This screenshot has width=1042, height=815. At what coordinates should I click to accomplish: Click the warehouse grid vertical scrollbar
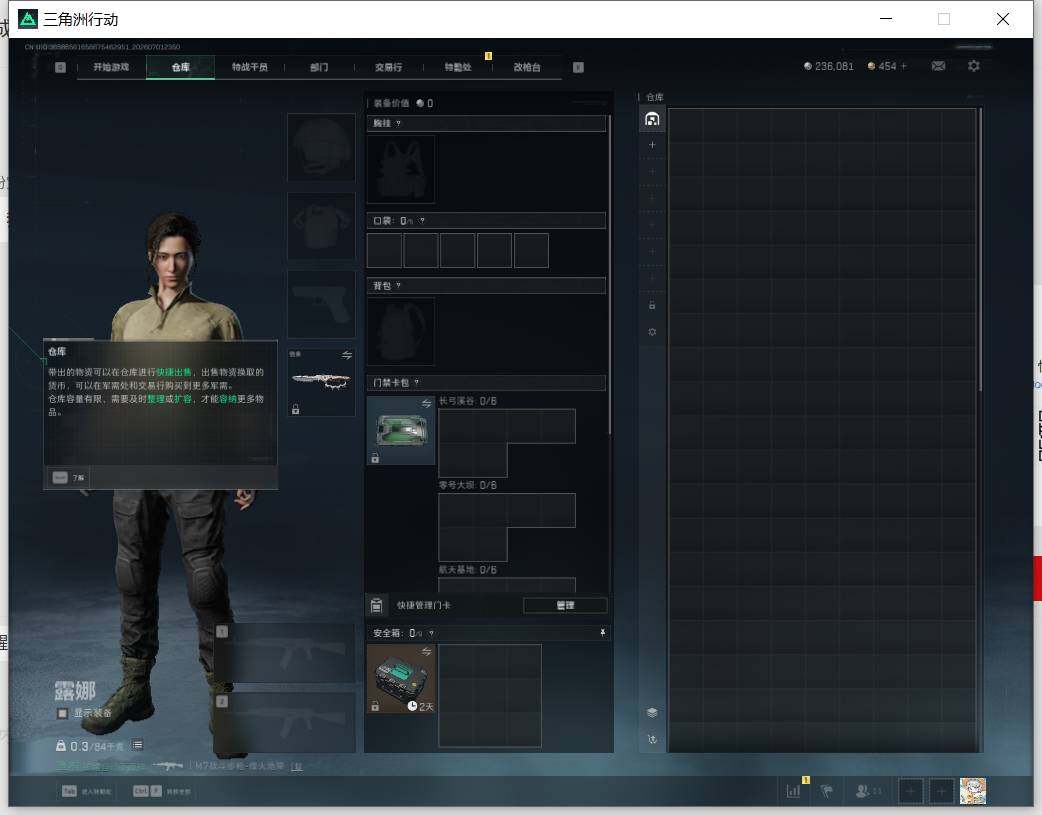click(980, 250)
